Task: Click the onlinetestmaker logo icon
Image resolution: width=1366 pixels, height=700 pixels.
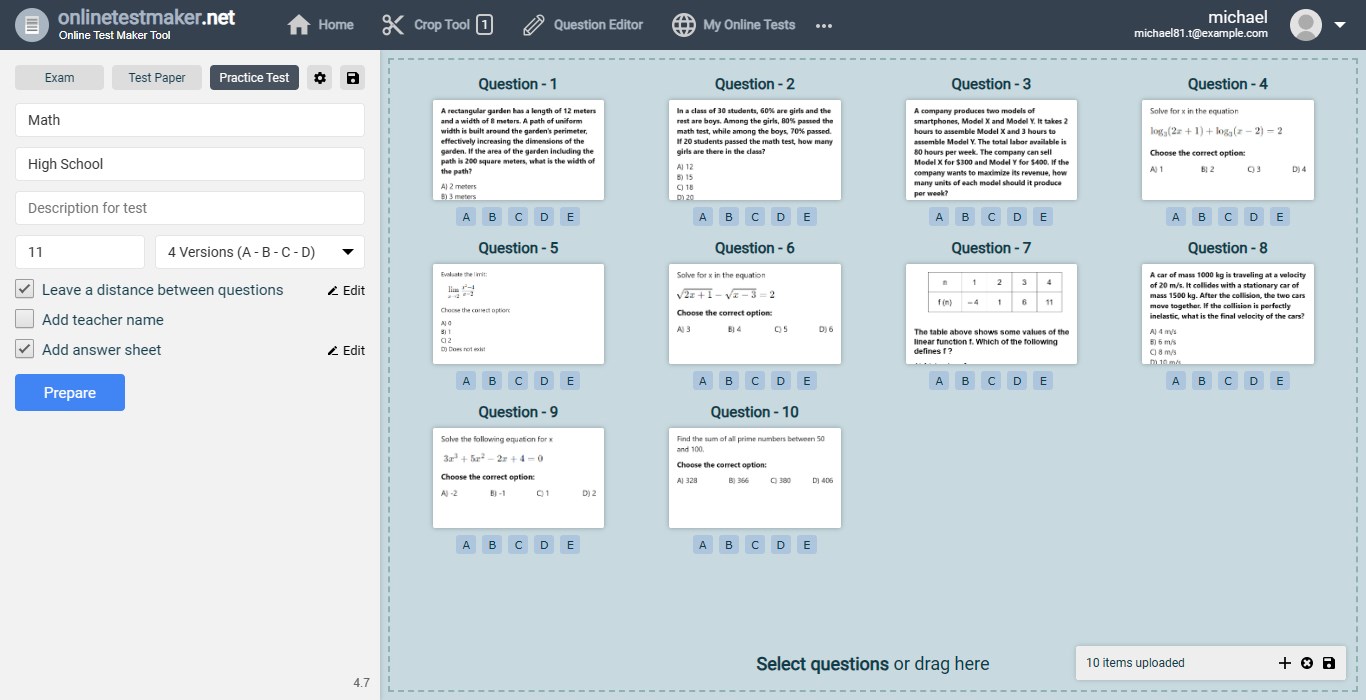Action: tap(33, 25)
